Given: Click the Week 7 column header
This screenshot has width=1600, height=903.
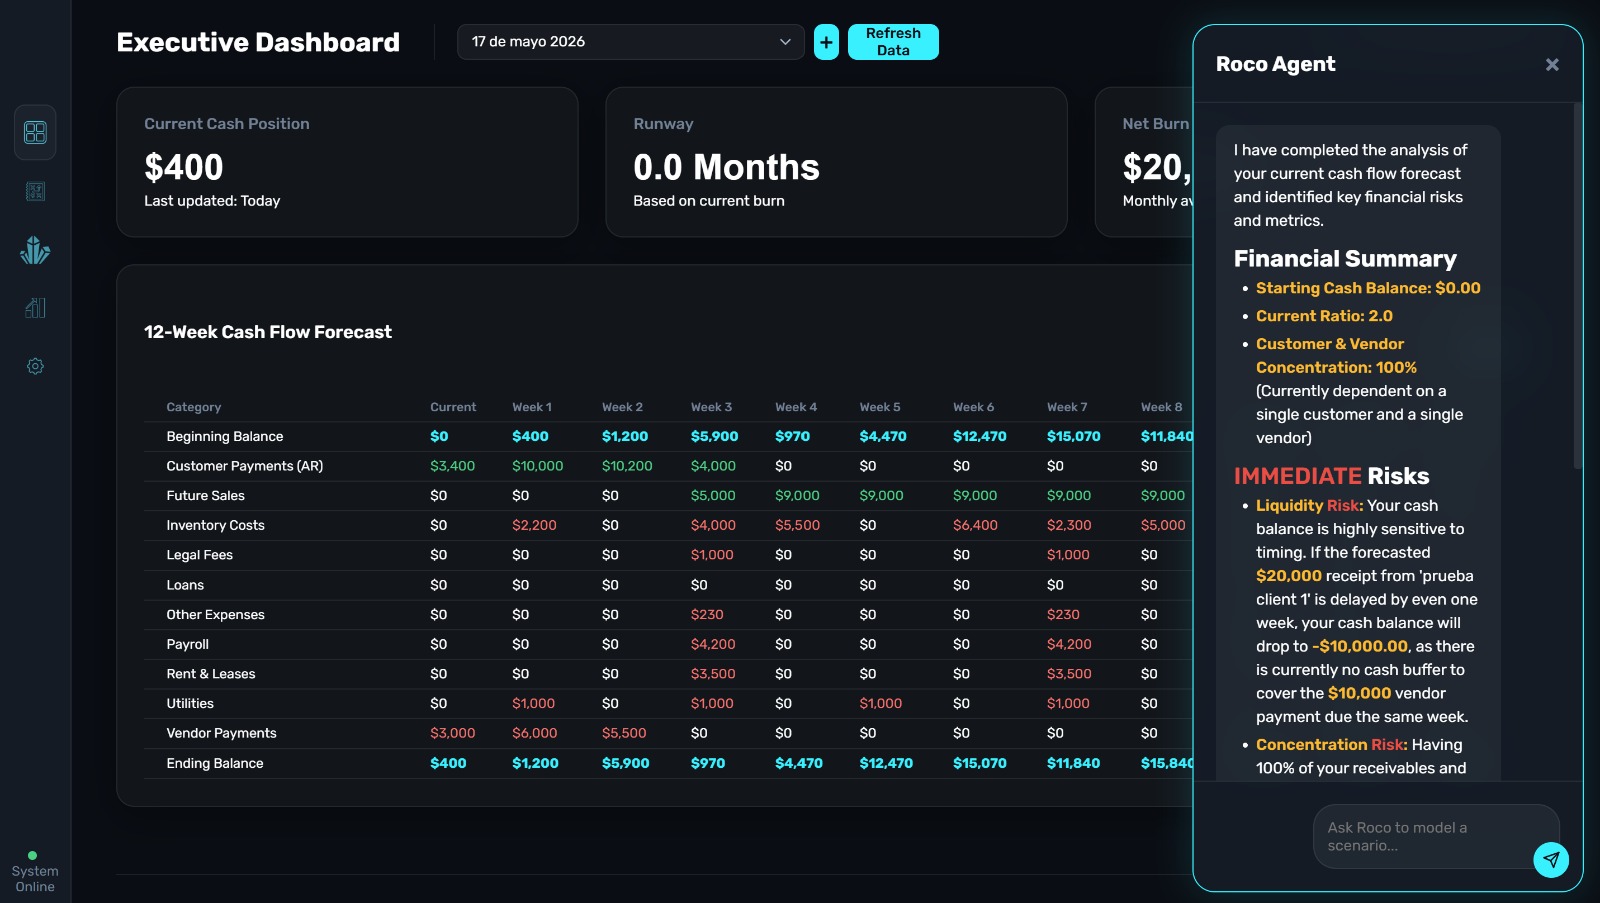Looking at the screenshot, I should (x=1067, y=407).
